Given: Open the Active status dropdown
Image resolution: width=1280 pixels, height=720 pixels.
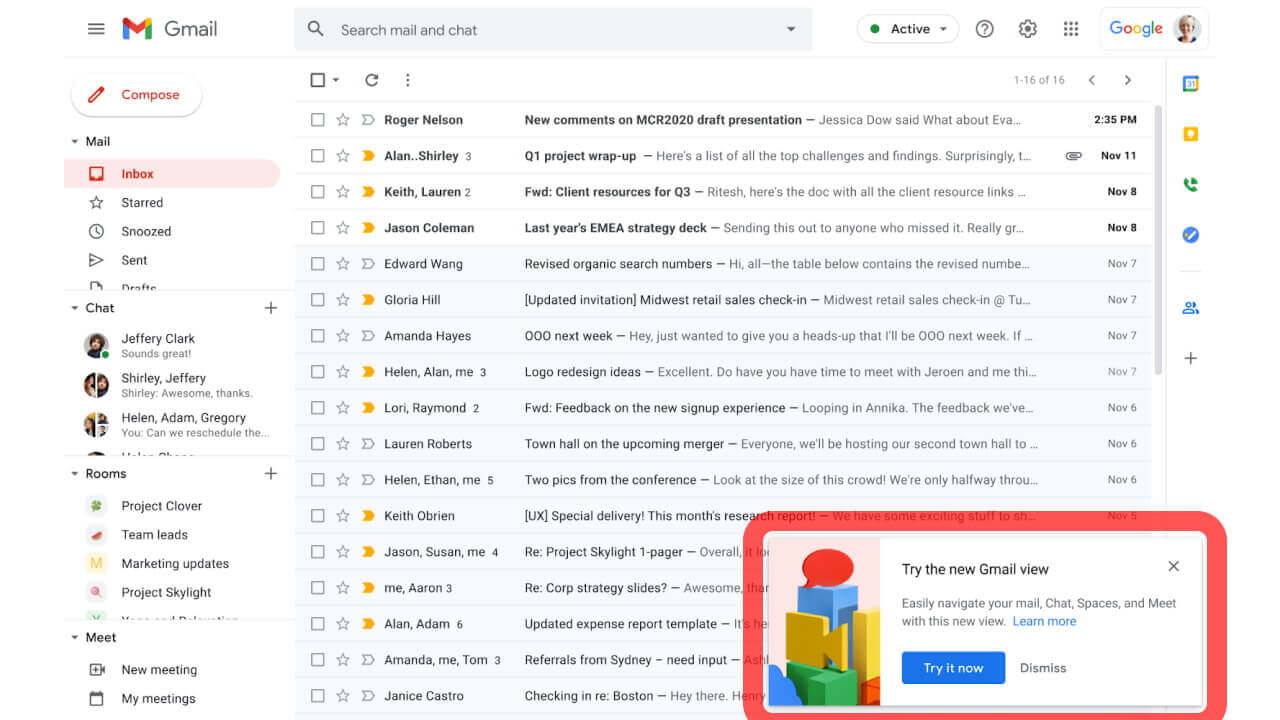Looking at the screenshot, I should pos(908,28).
